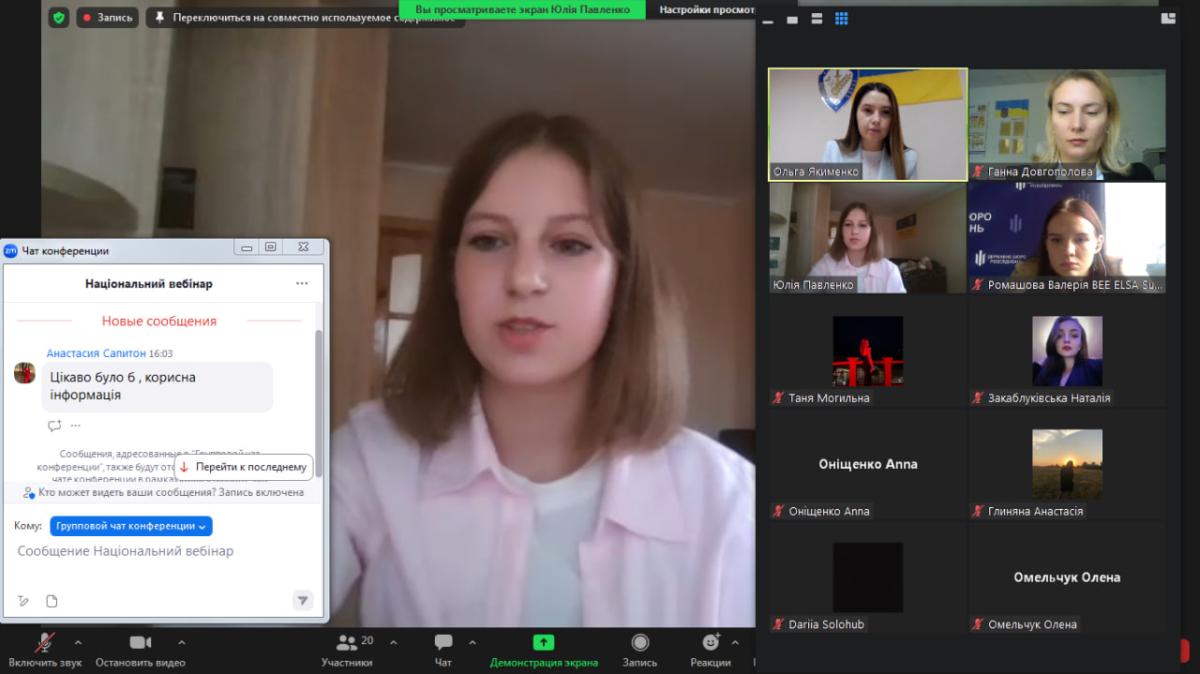The image size is (1200, 674).
Task: Click the red Запись recording indicator
Action: pyautogui.click(x=107, y=17)
